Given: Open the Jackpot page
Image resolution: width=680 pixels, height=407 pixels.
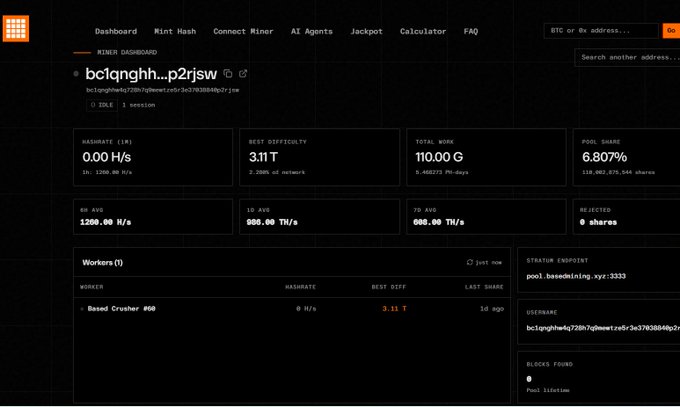Looking at the screenshot, I should (366, 31).
